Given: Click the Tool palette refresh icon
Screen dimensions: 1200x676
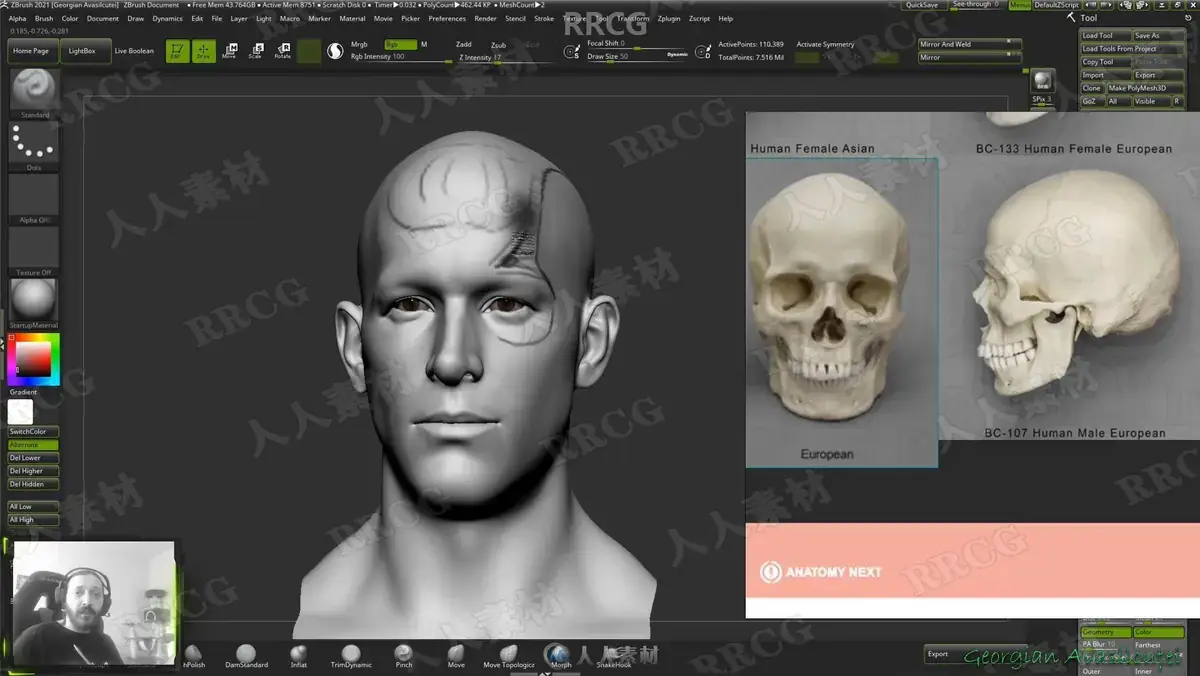Looking at the screenshot, I should tap(1187, 18).
